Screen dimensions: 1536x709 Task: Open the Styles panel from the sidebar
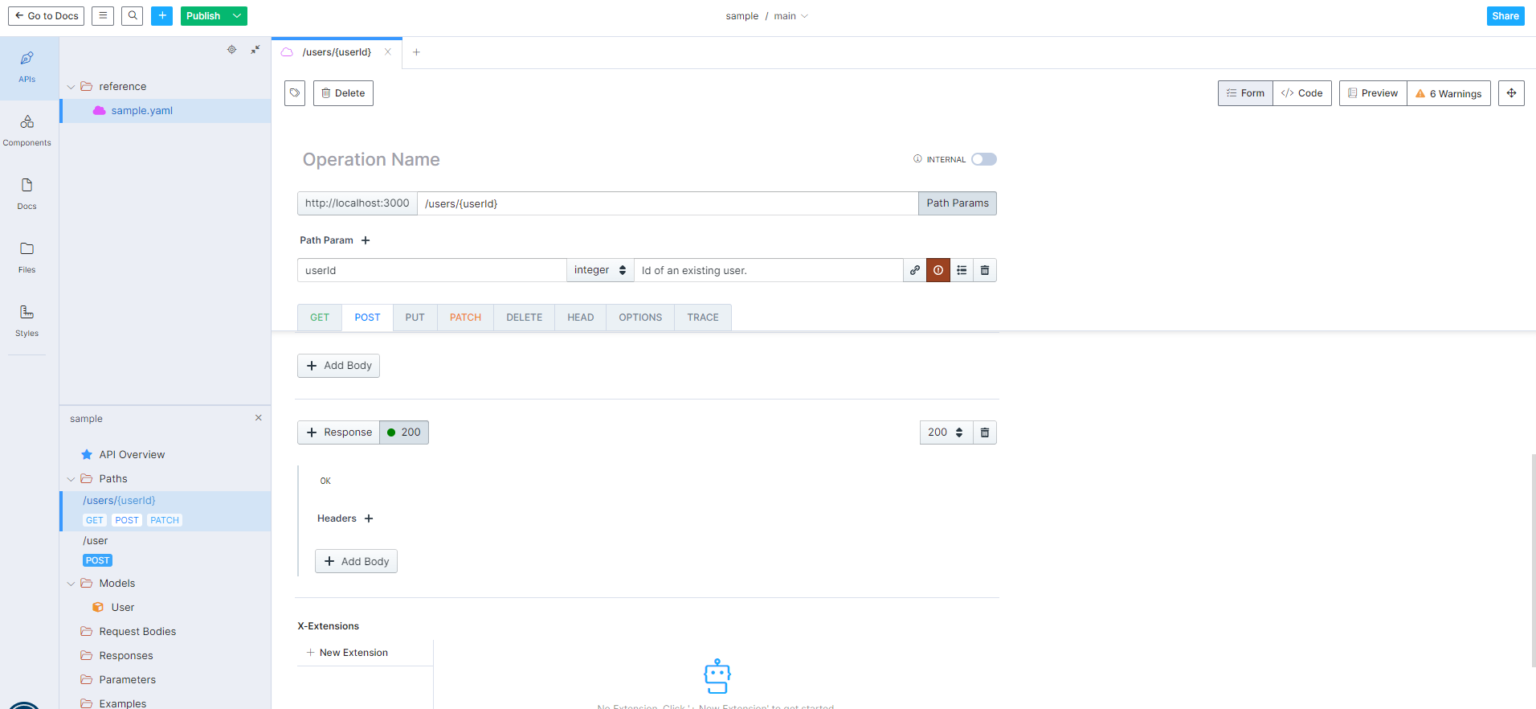[27, 320]
